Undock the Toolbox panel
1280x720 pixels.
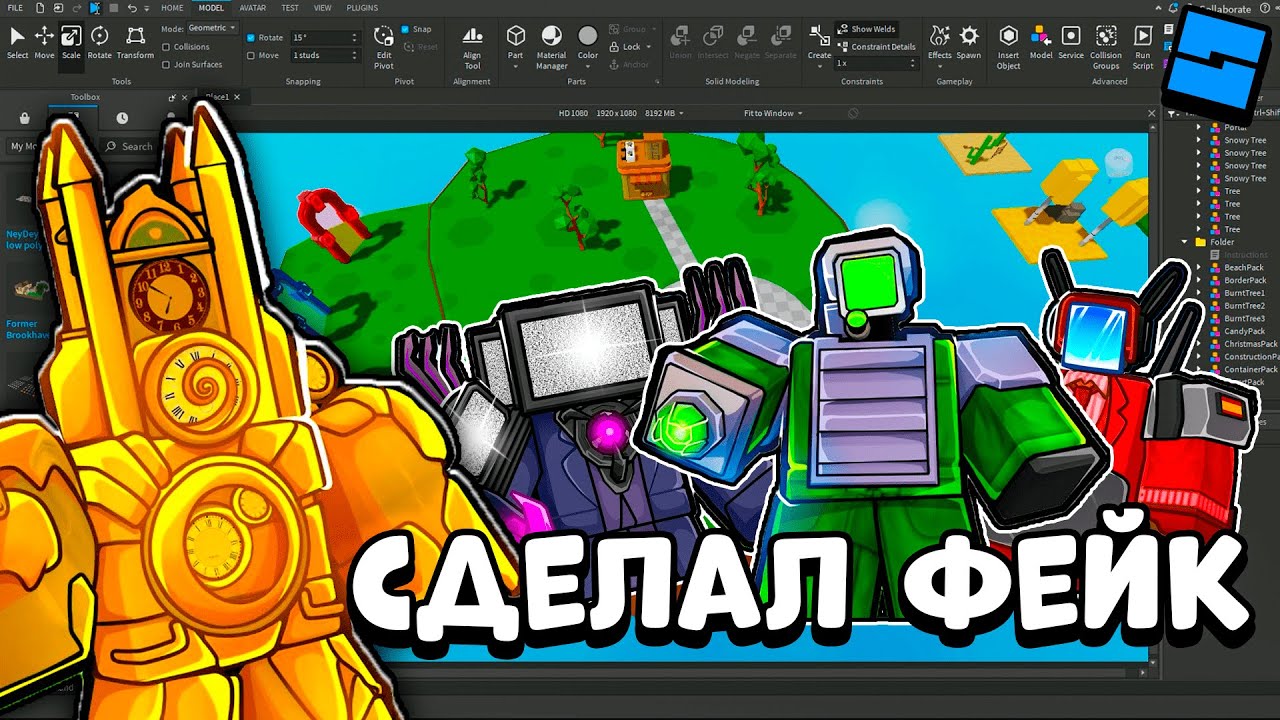(172, 97)
